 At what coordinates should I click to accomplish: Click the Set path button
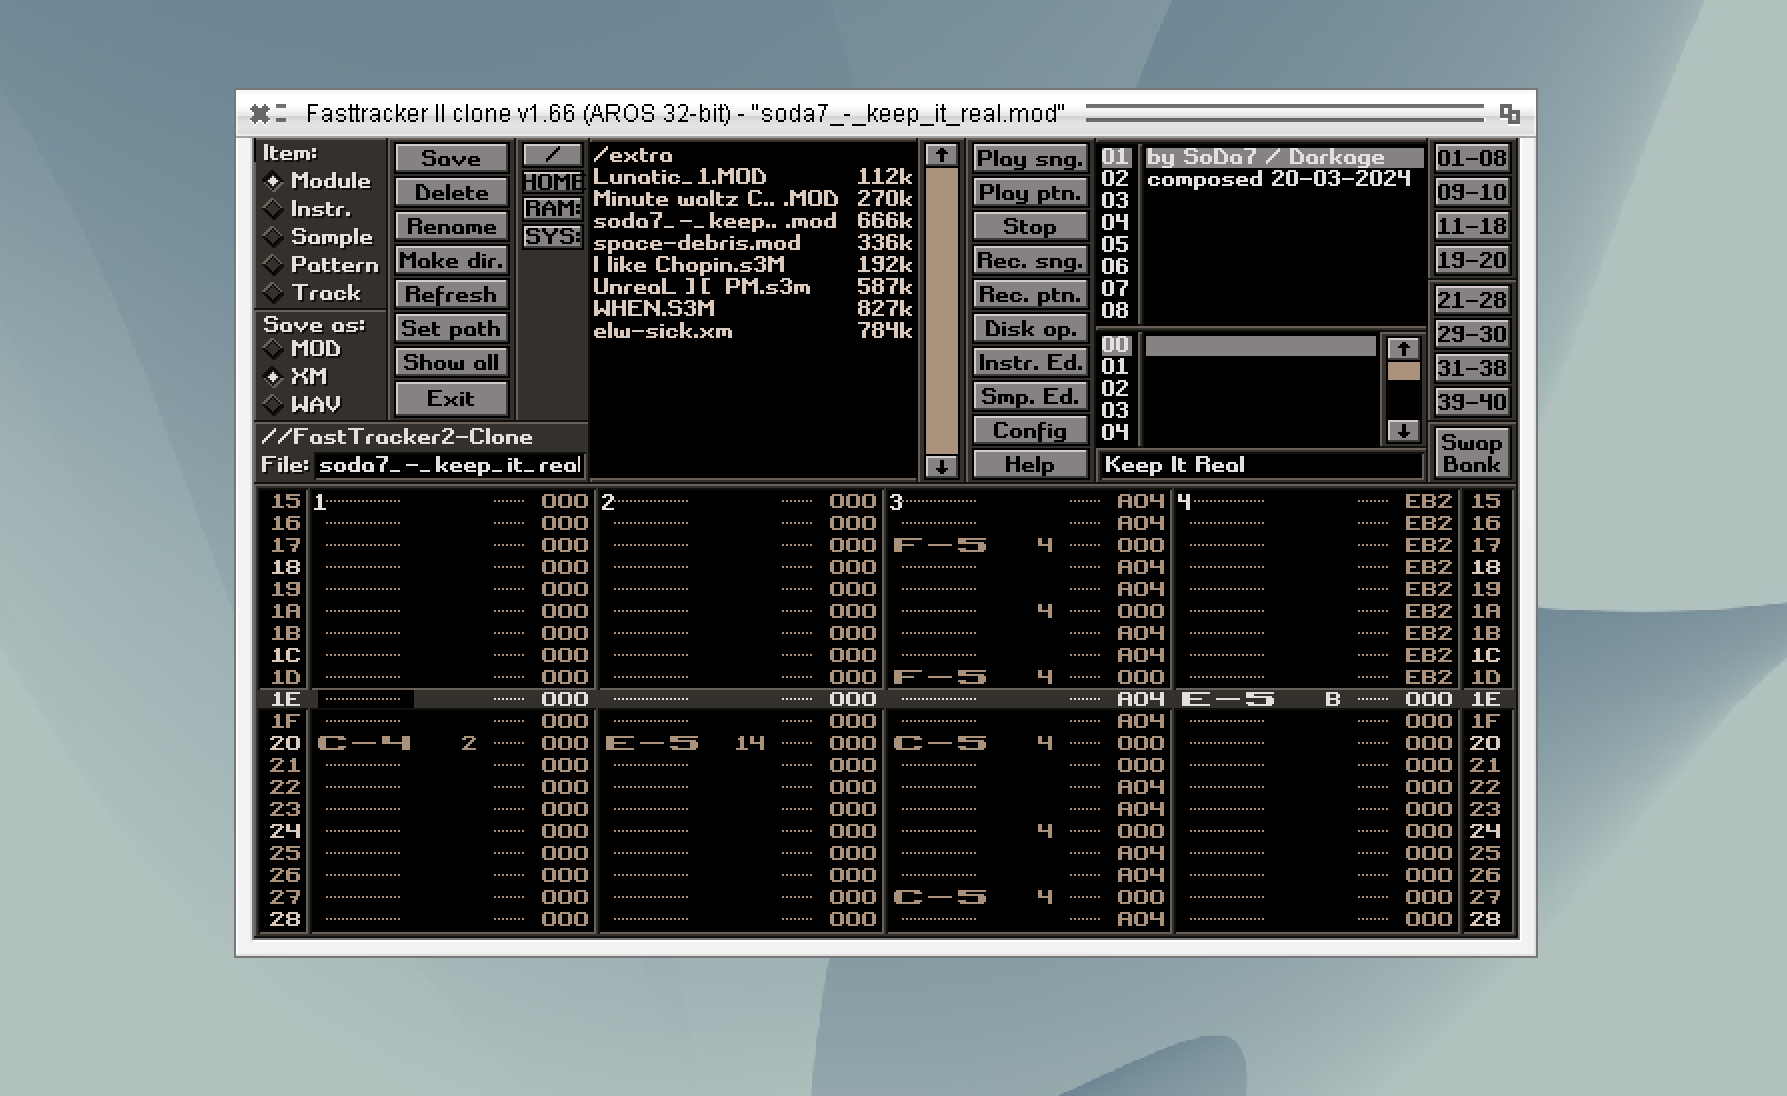click(451, 328)
